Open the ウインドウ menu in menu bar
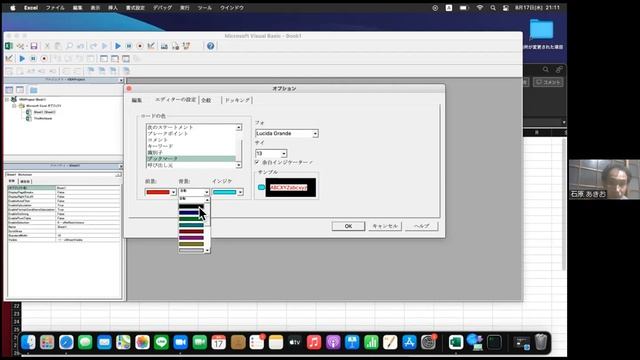Screen dimensions: 640x360 [231, 8]
